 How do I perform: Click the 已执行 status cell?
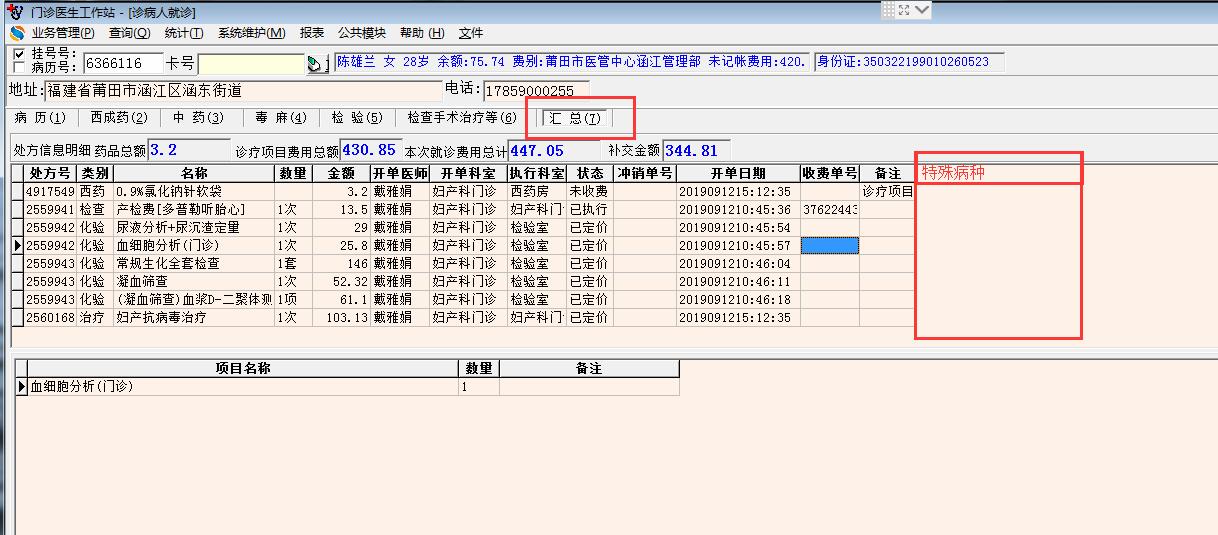(590, 209)
